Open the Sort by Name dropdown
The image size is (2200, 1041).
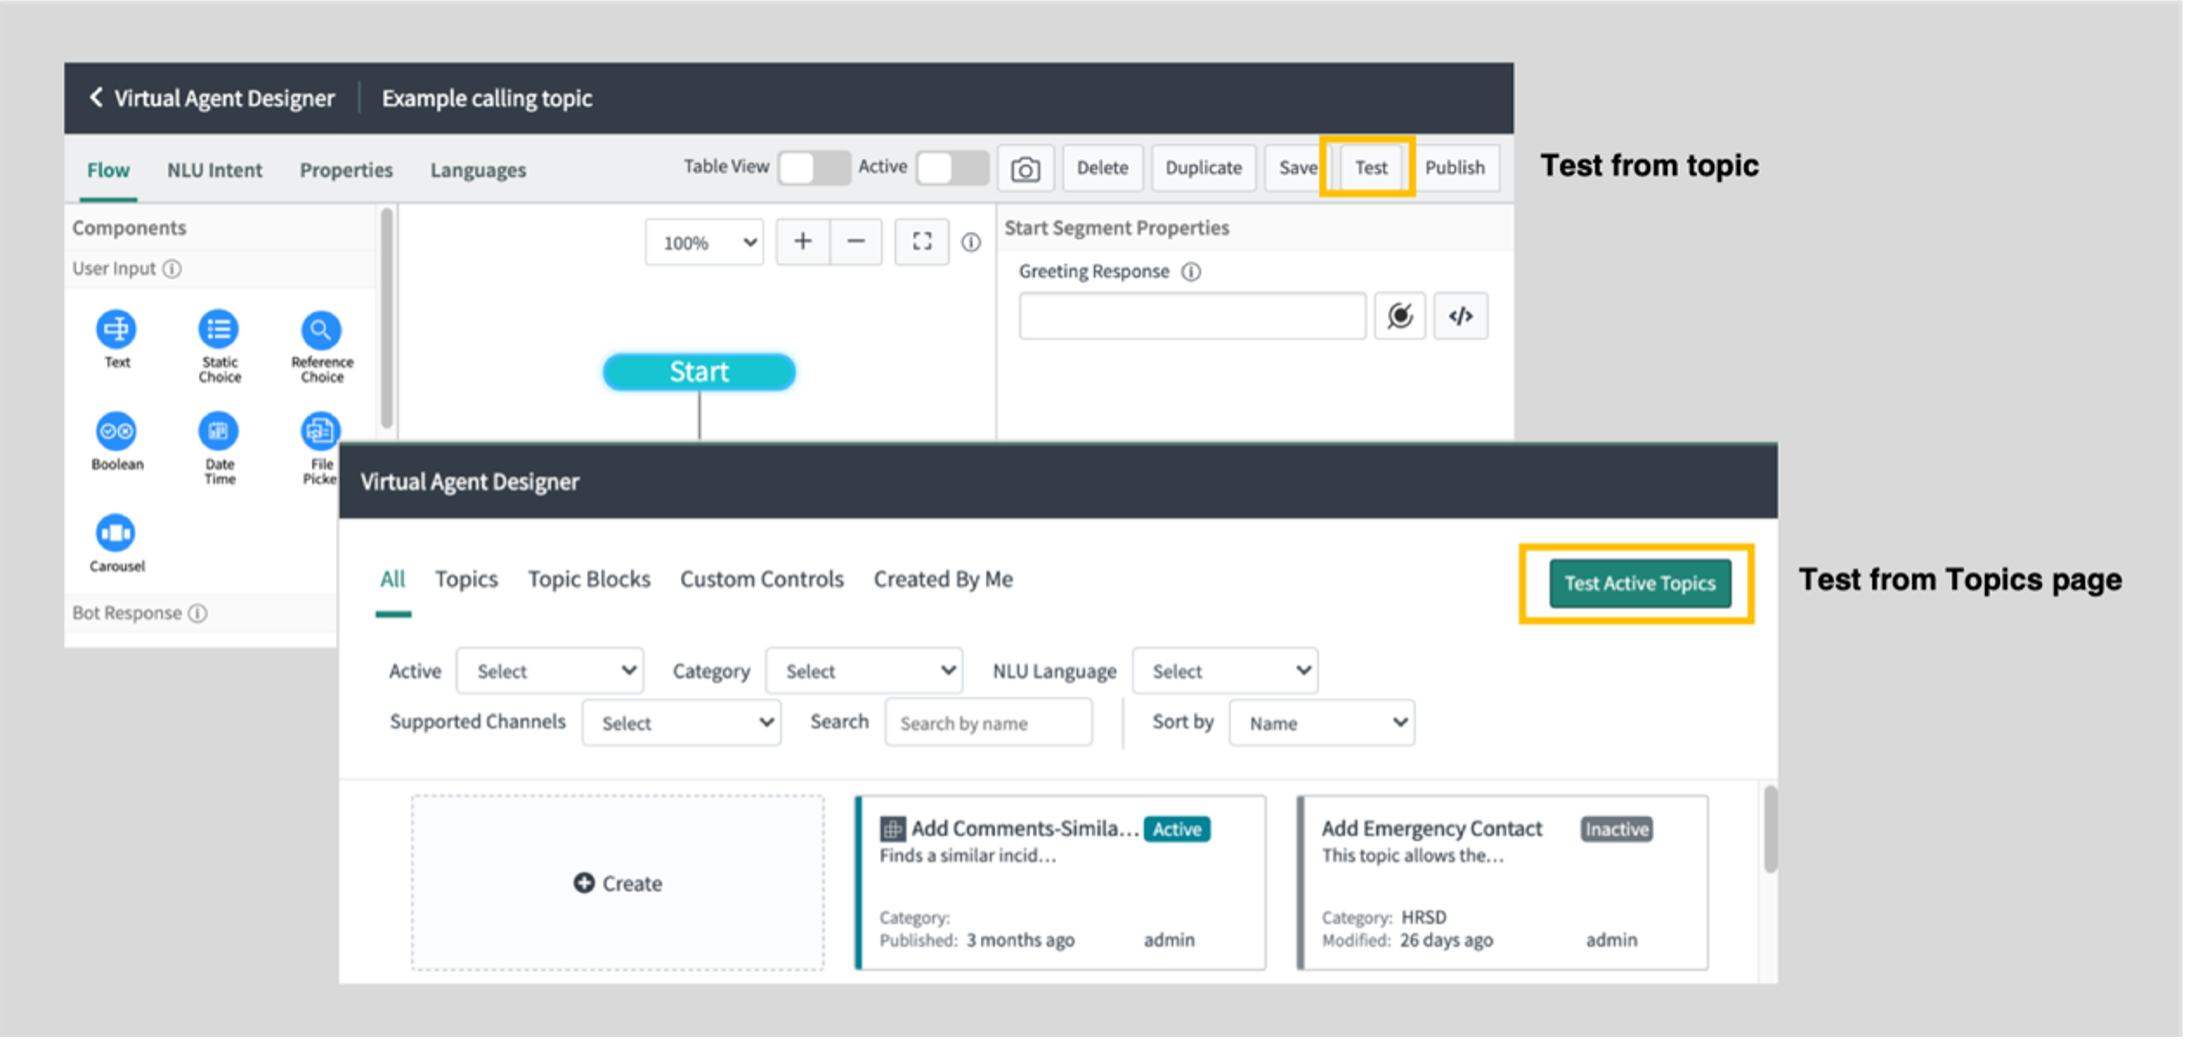click(x=1322, y=723)
